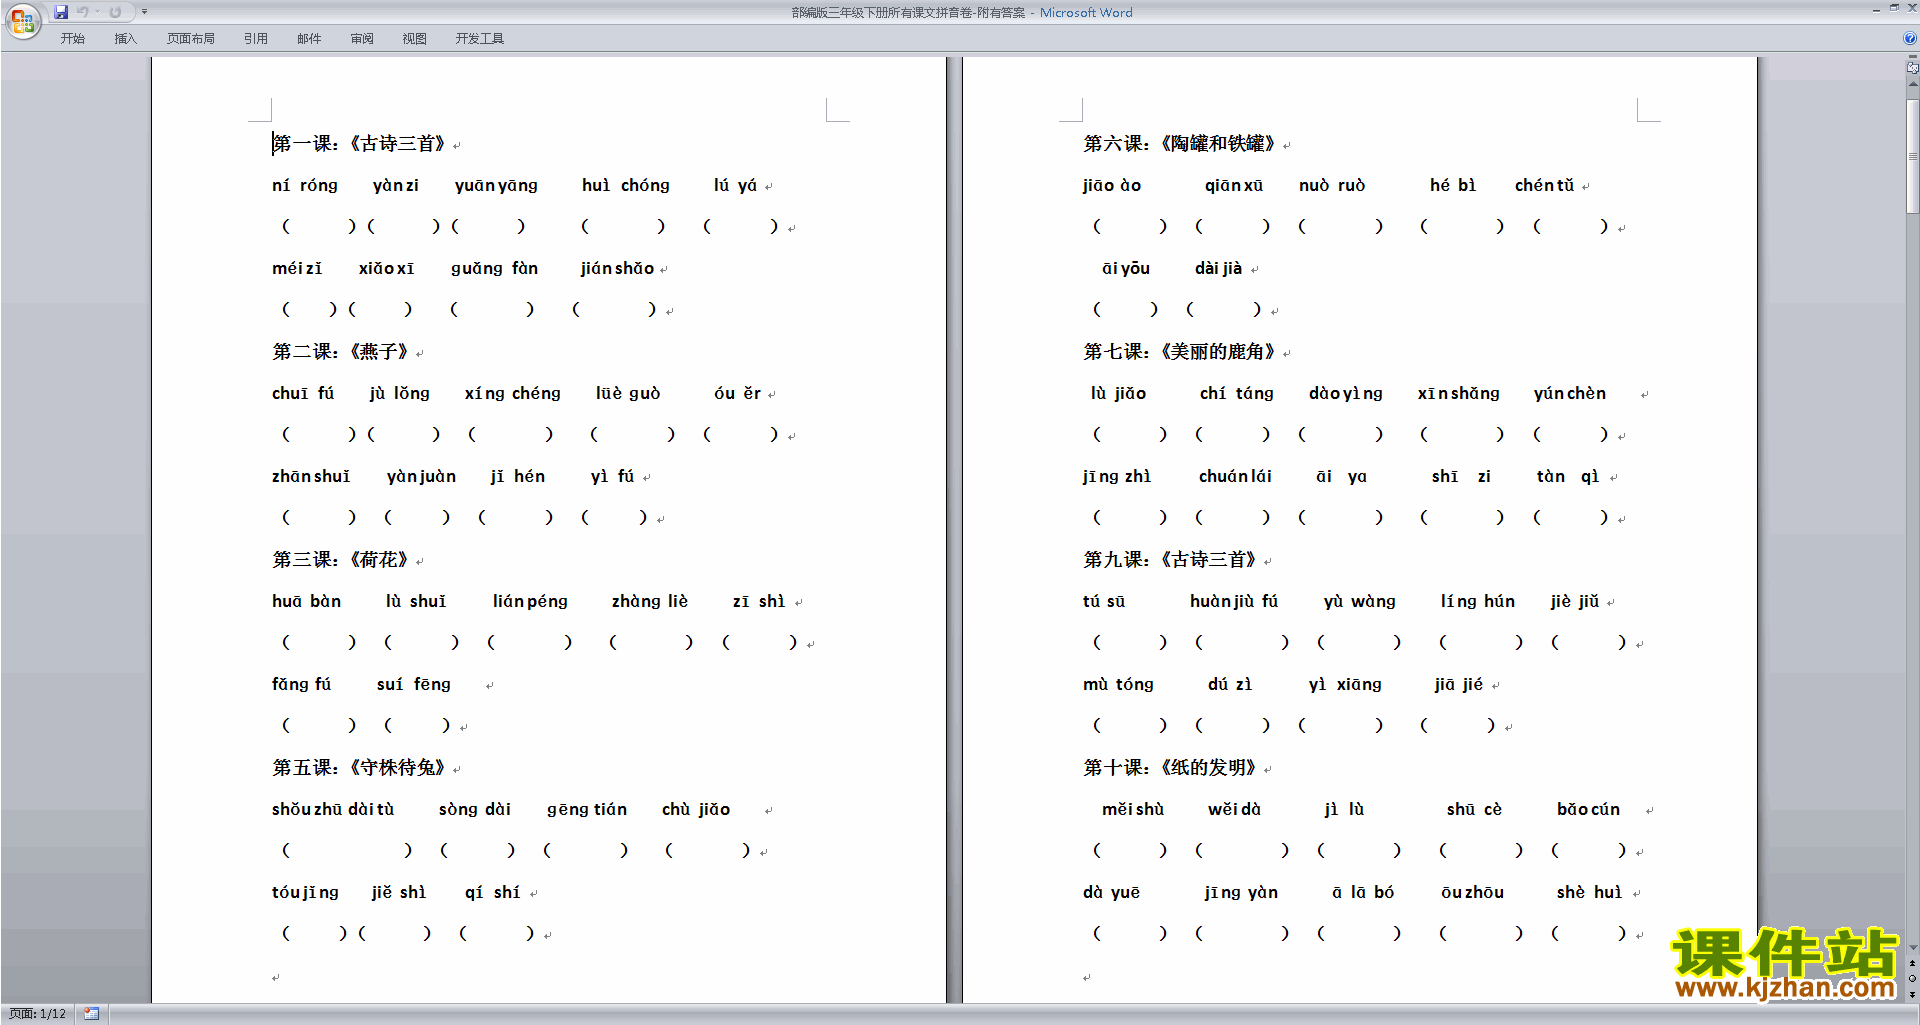Viewport: 1920px width, 1025px height.
Task: Click the heading 第十课:《纸的发明》
Action: 1170,768
